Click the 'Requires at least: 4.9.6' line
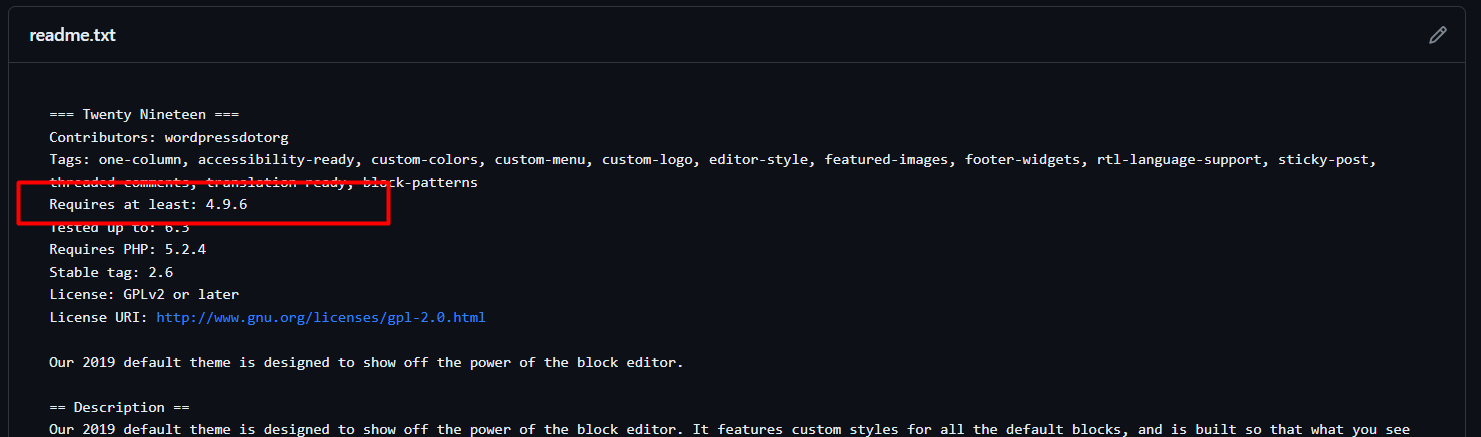 (x=148, y=204)
